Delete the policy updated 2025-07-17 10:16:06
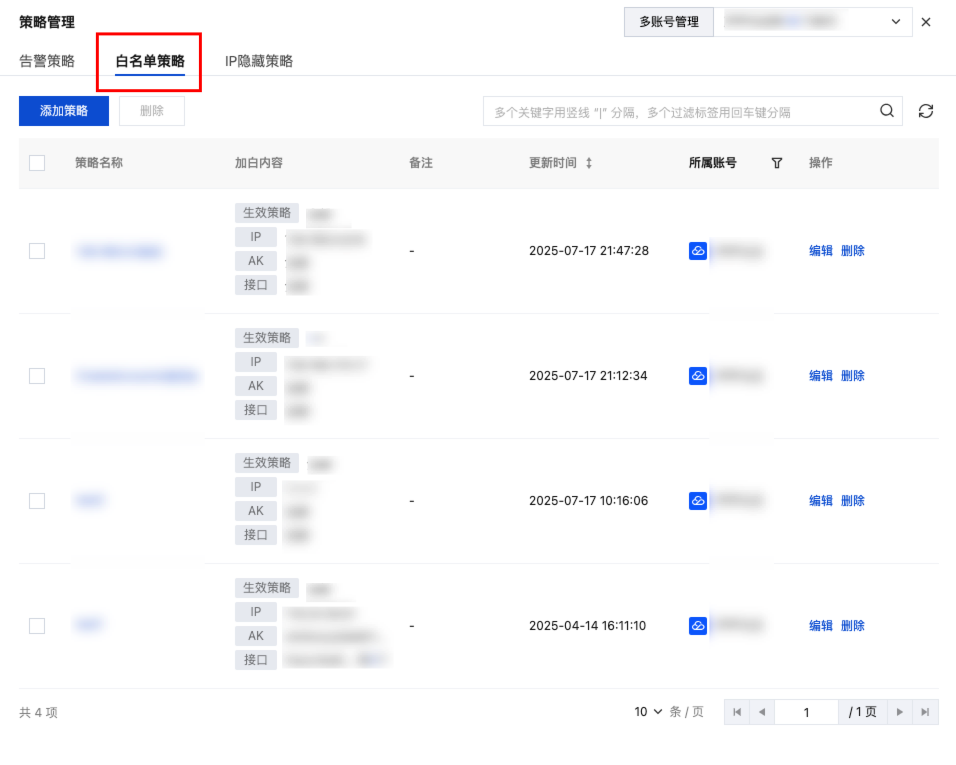956x765 pixels. (x=852, y=501)
